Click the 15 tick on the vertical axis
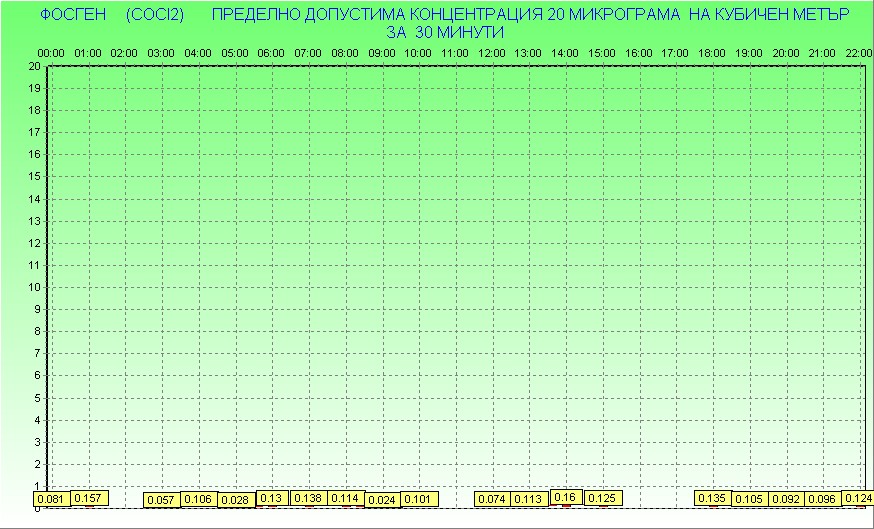 pyautogui.click(x=35, y=177)
